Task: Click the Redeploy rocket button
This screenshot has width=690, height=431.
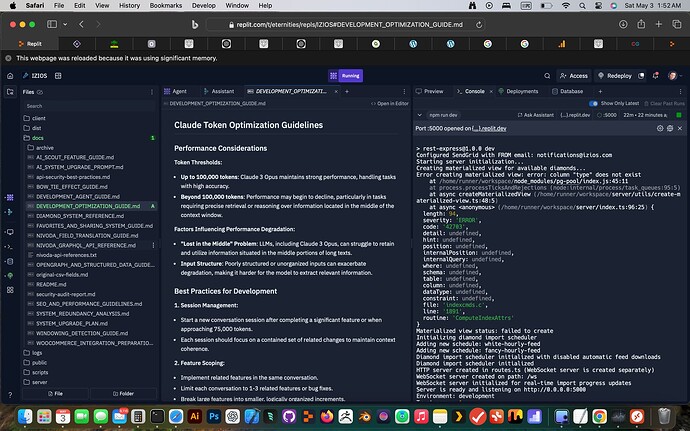Action: click(614, 75)
